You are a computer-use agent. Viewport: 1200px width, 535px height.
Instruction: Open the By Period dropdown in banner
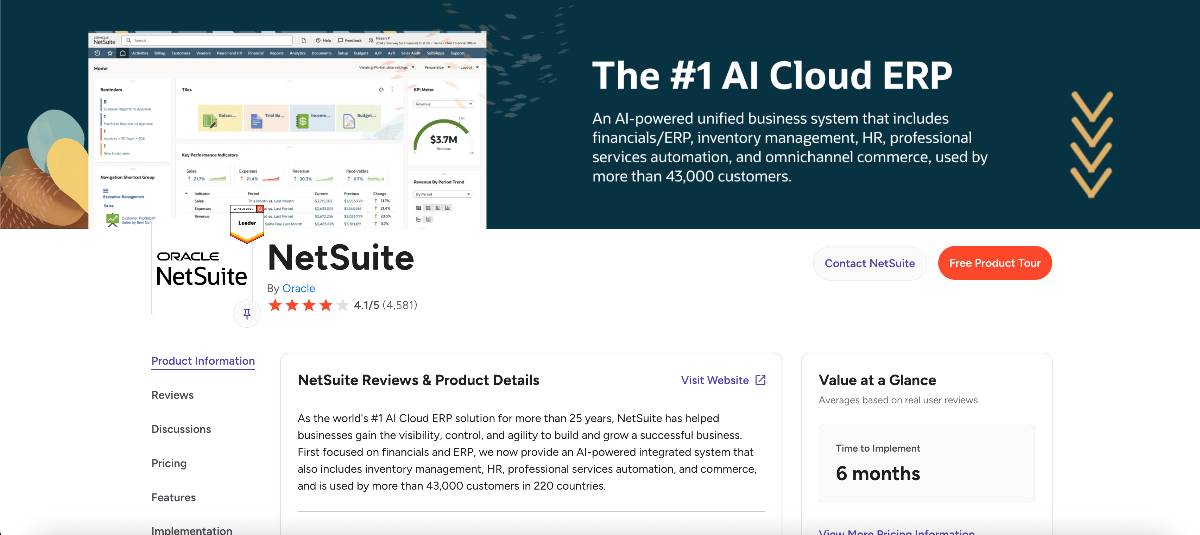coord(442,194)
